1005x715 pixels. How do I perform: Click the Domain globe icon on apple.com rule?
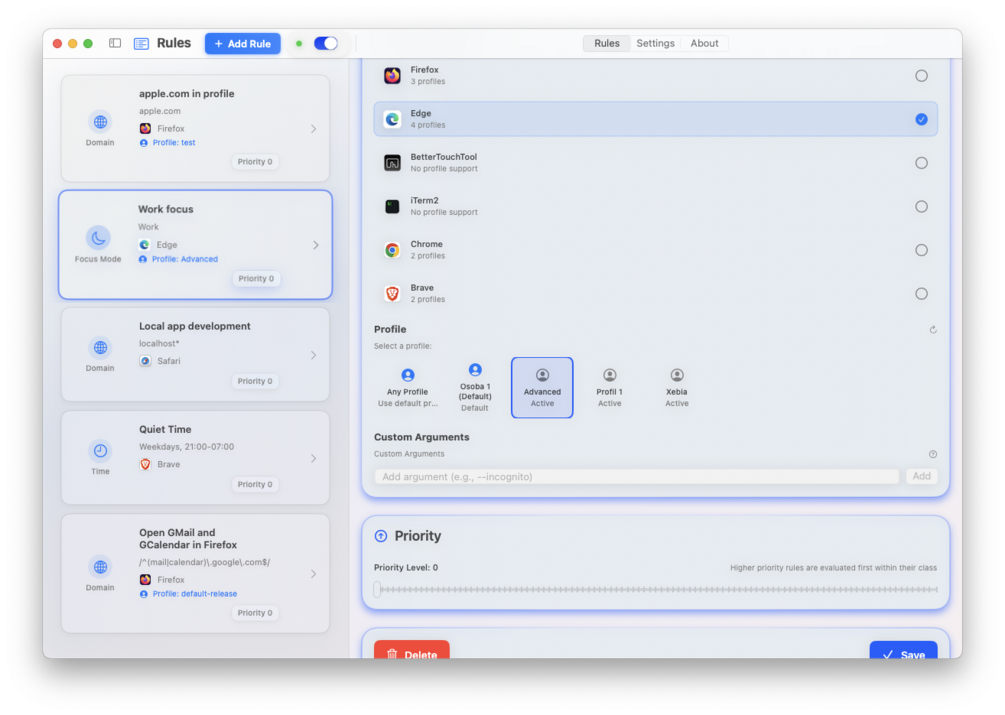100,121
